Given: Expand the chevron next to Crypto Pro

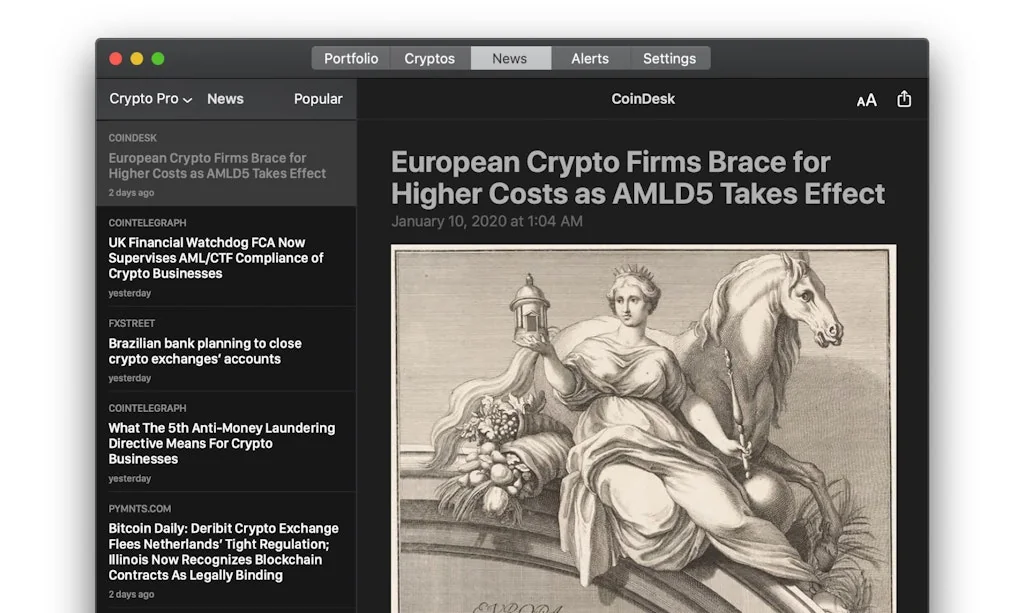Looking at the screenshot, I should click(x=185, y=100).
